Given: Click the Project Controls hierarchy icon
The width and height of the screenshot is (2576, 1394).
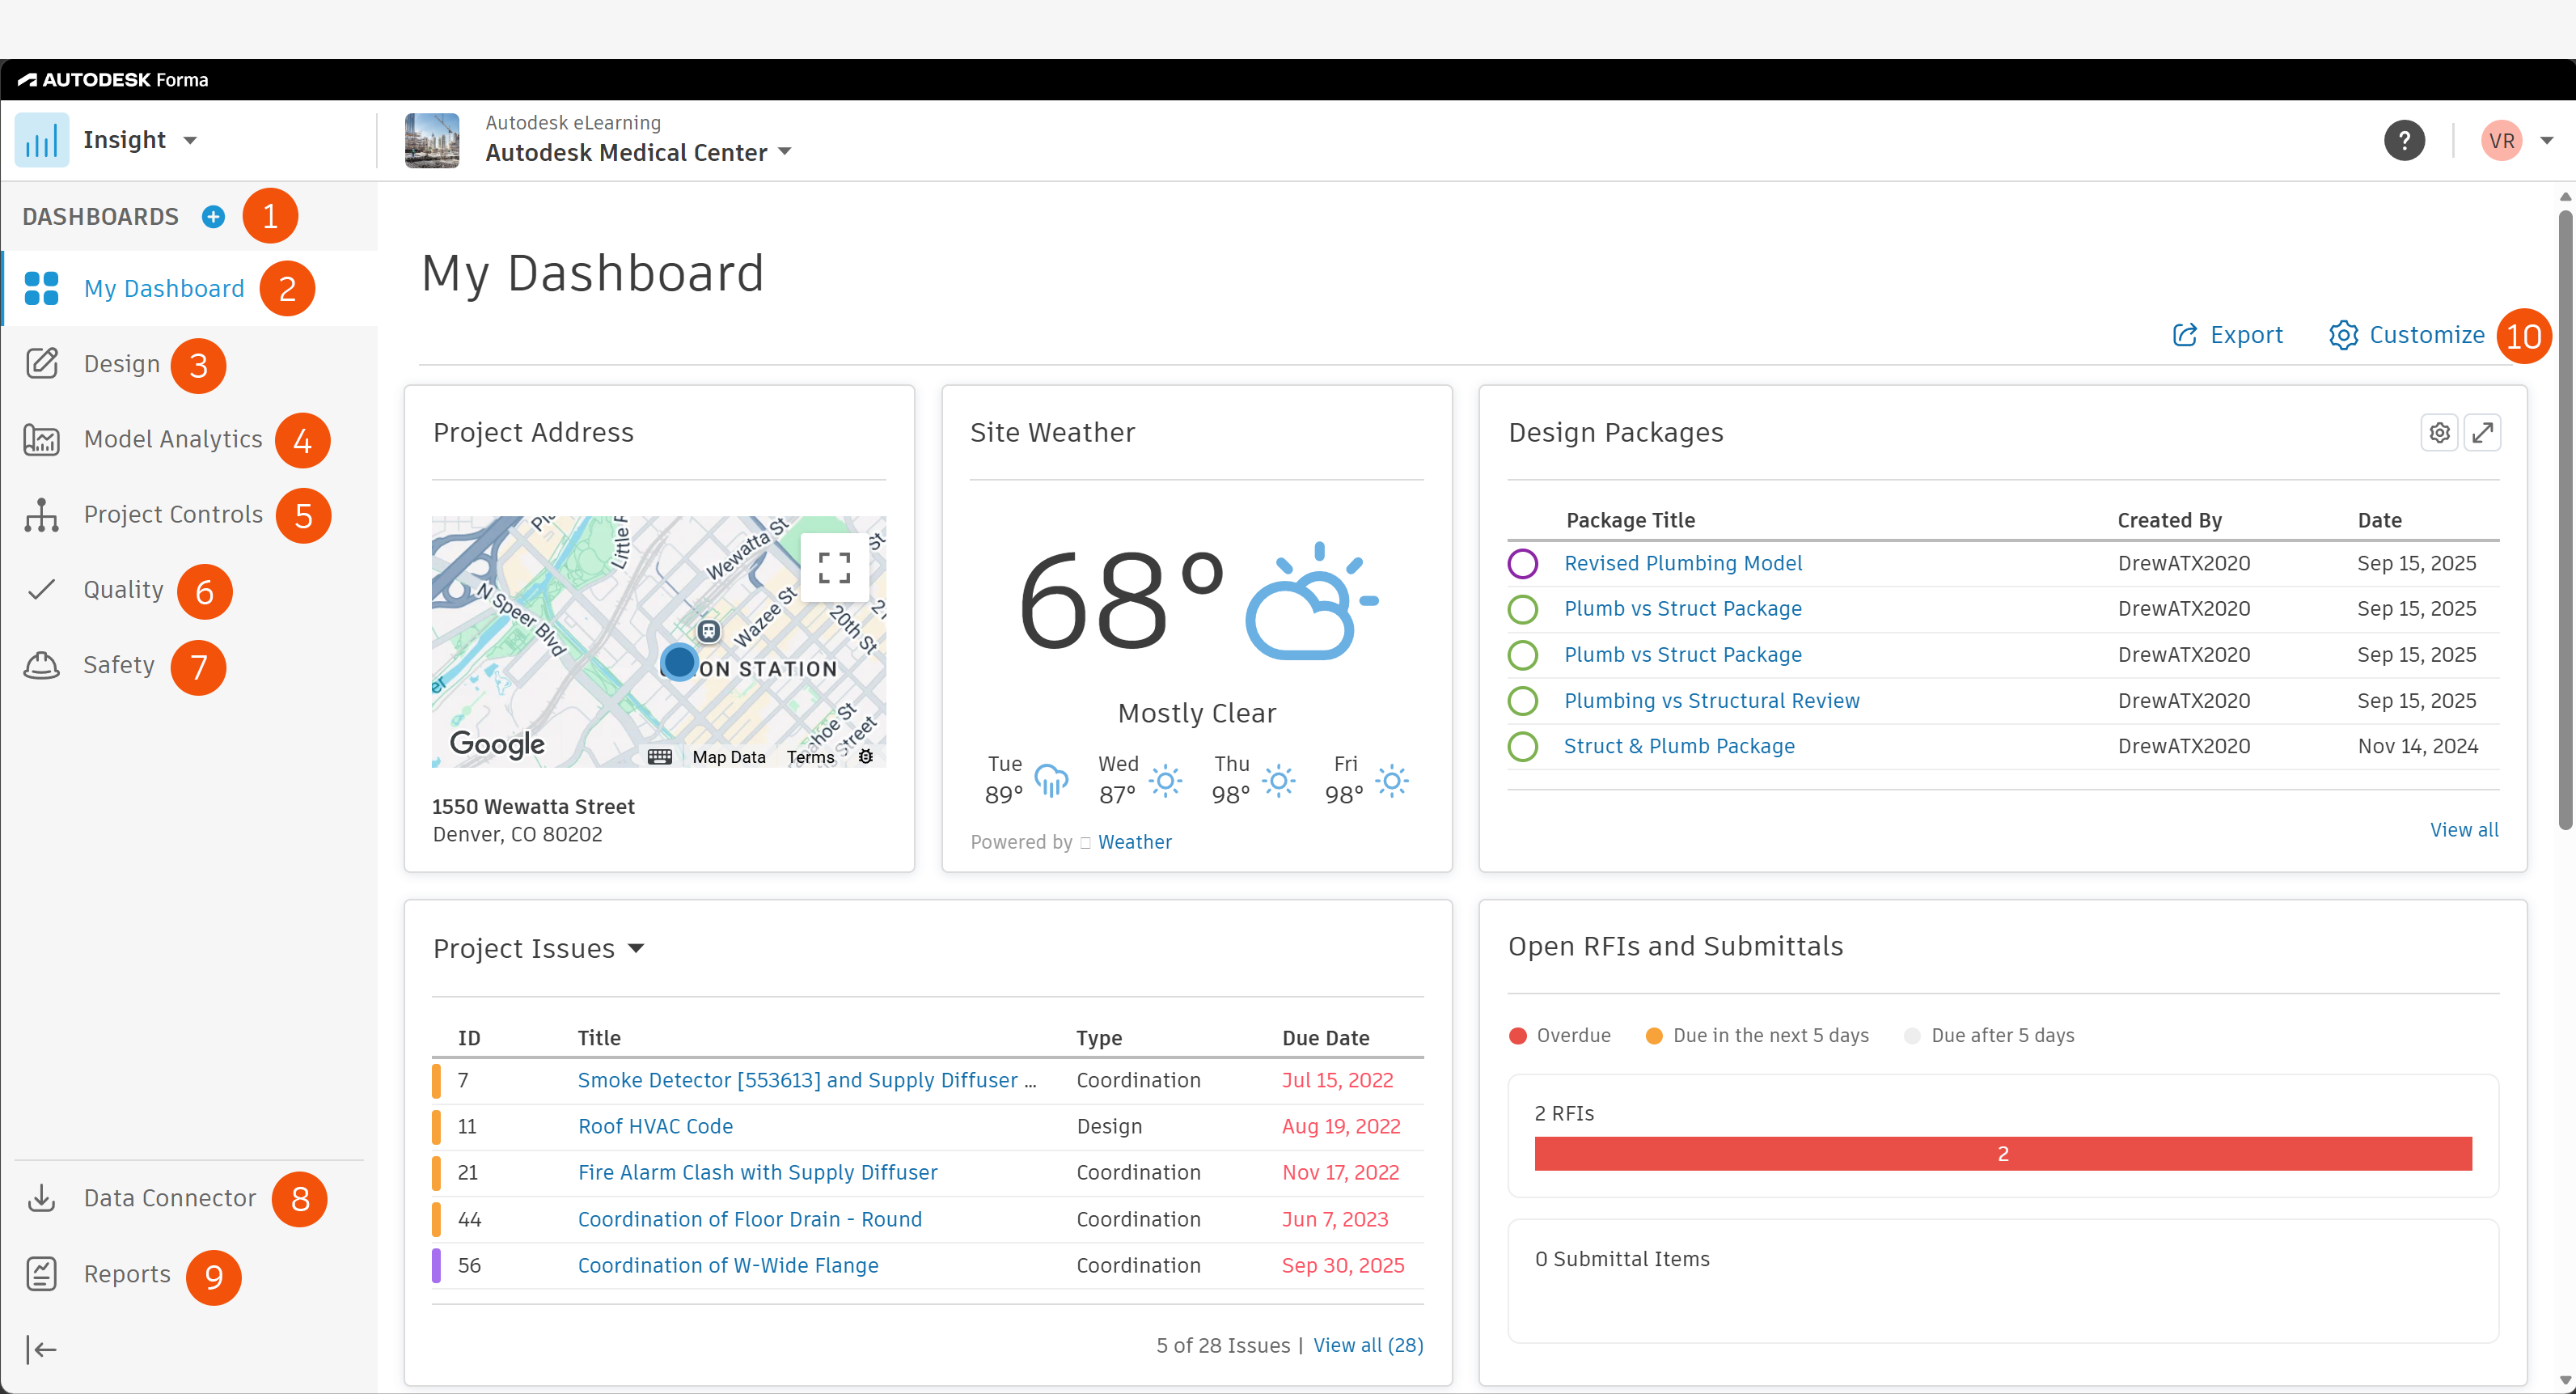Looking at the screenshot, I should pyautogui.click(x=42, y=514).
